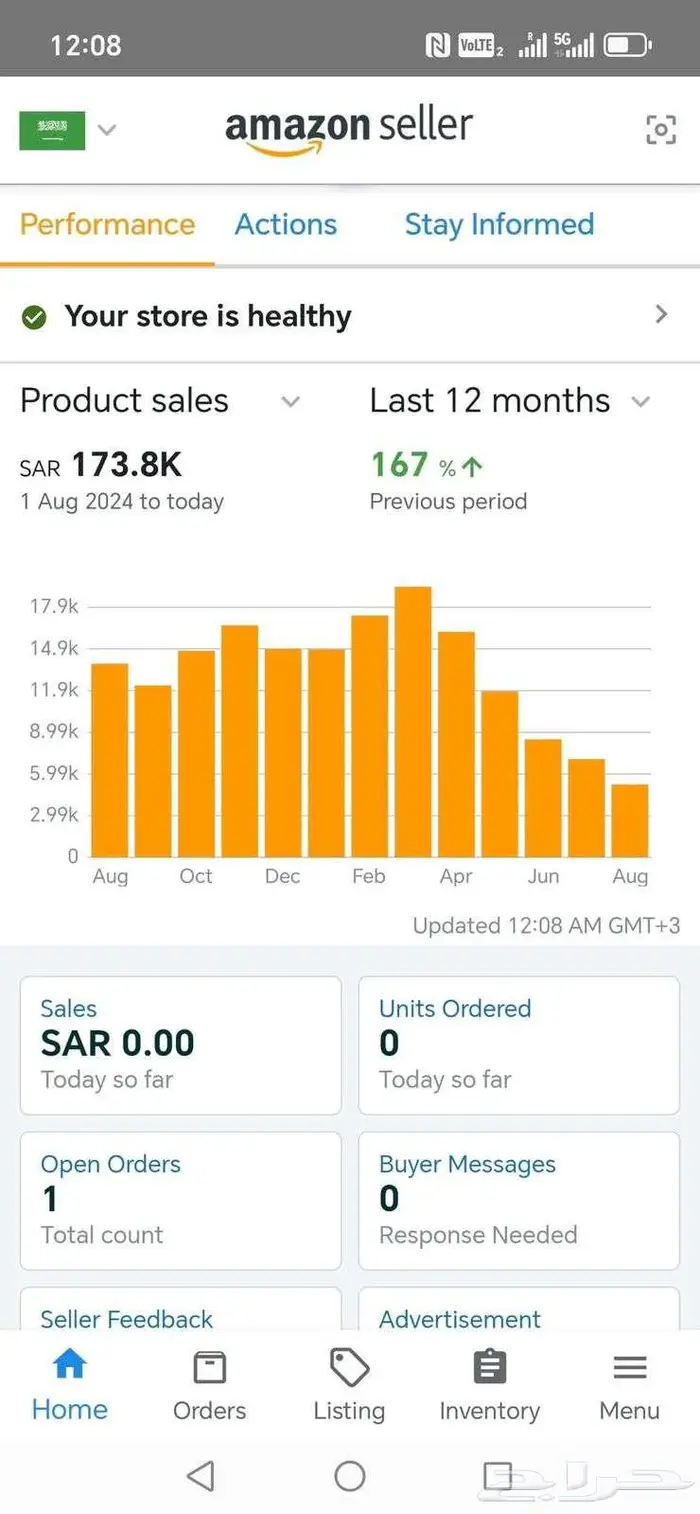Screen dimensions: 700x1514
Task: Open the Orders box icon
Action: point(209,1367)
